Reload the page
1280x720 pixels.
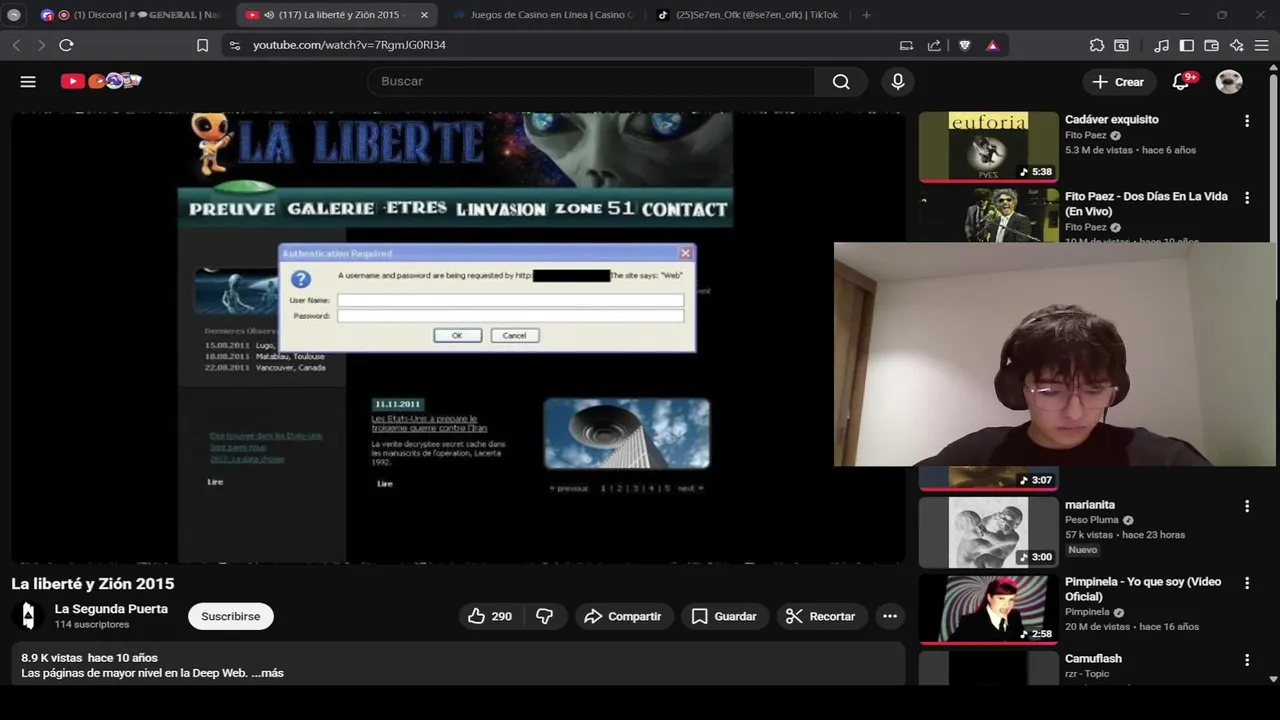coord(66,45)
